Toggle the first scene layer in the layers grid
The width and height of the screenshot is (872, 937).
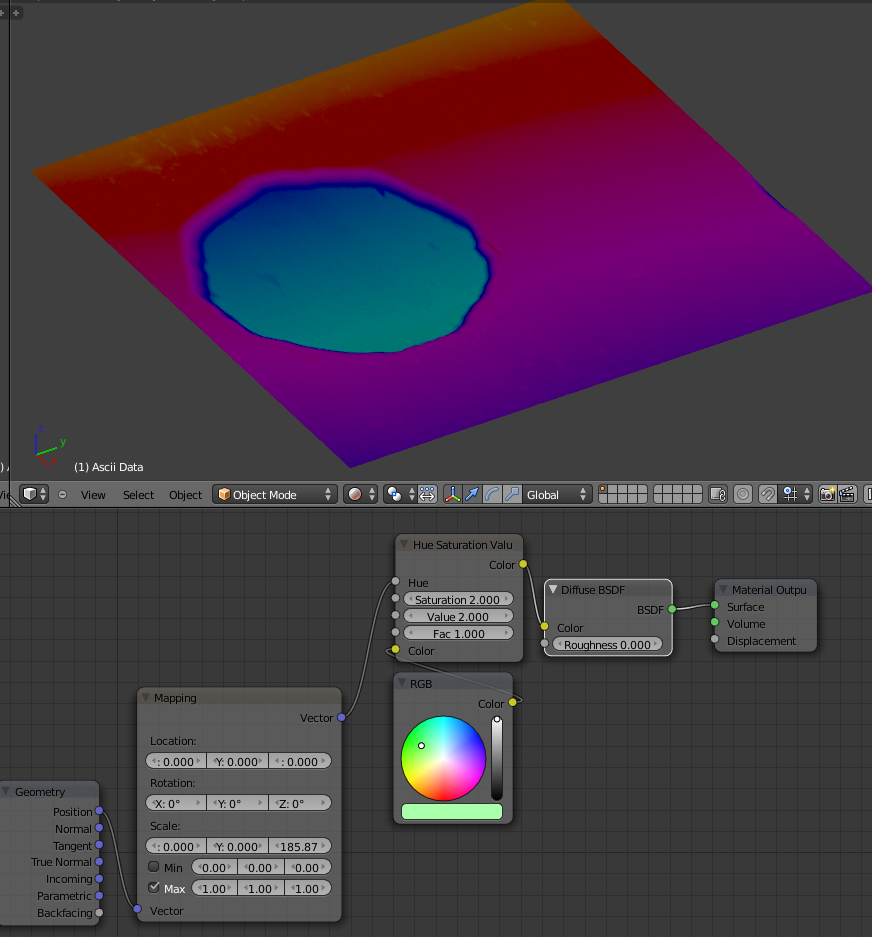click(x=603, y=490)
